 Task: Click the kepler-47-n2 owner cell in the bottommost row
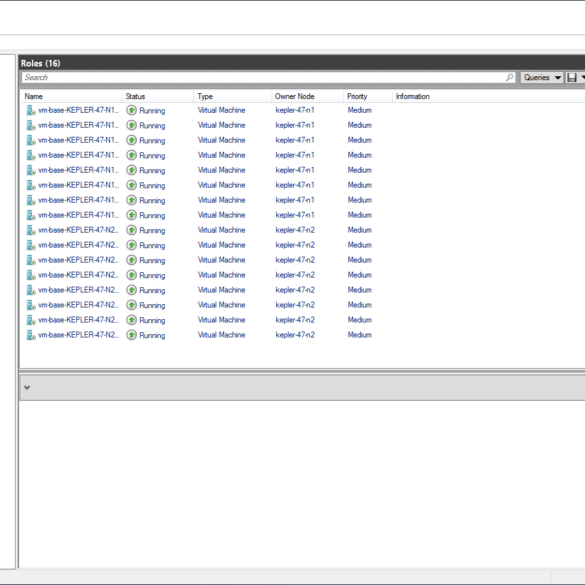(x=295, y=335)
